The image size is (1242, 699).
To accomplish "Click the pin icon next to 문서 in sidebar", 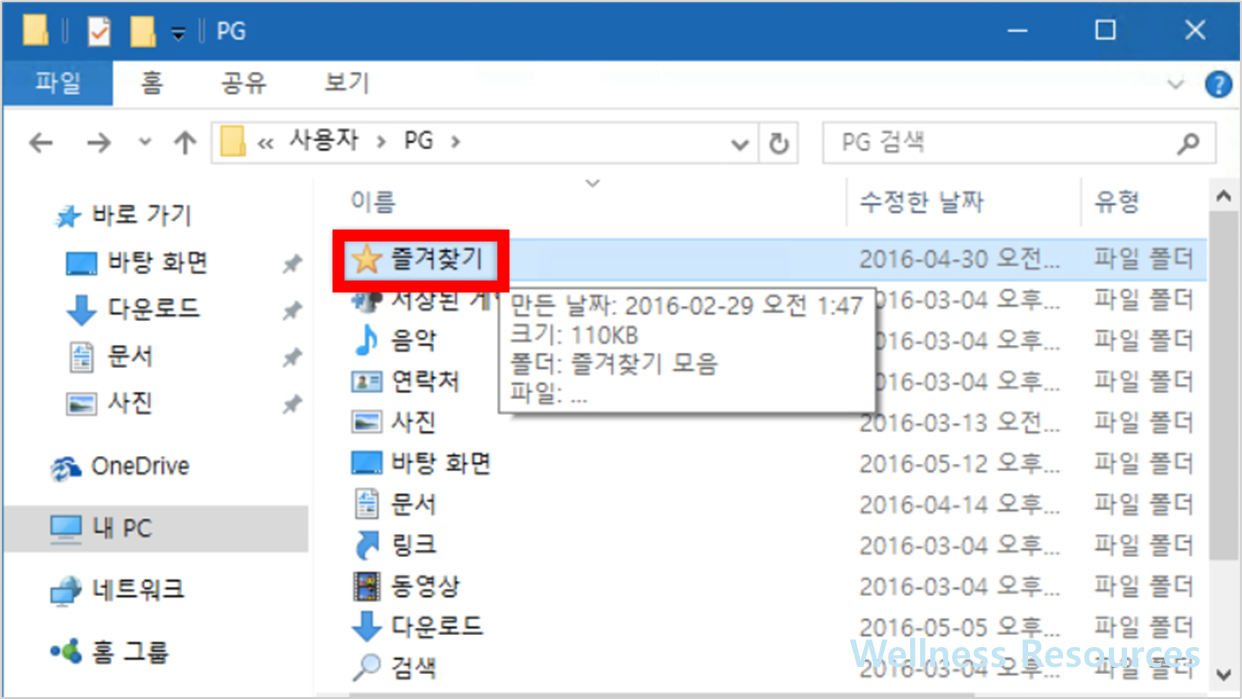I will tap(291, 357).
